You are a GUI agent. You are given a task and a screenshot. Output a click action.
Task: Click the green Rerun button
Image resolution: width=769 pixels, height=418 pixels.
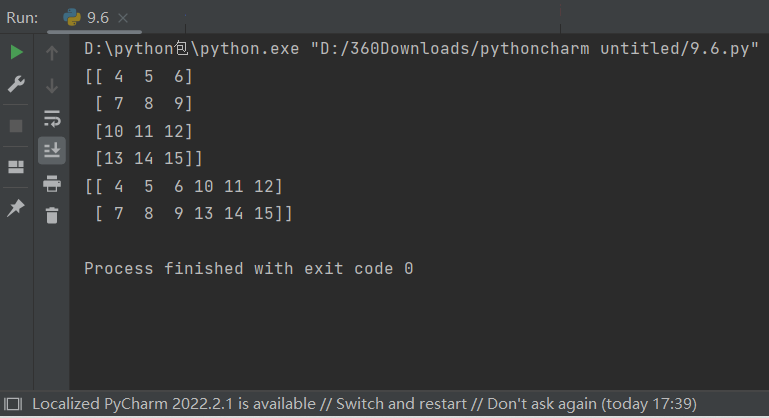click(16, 52)
